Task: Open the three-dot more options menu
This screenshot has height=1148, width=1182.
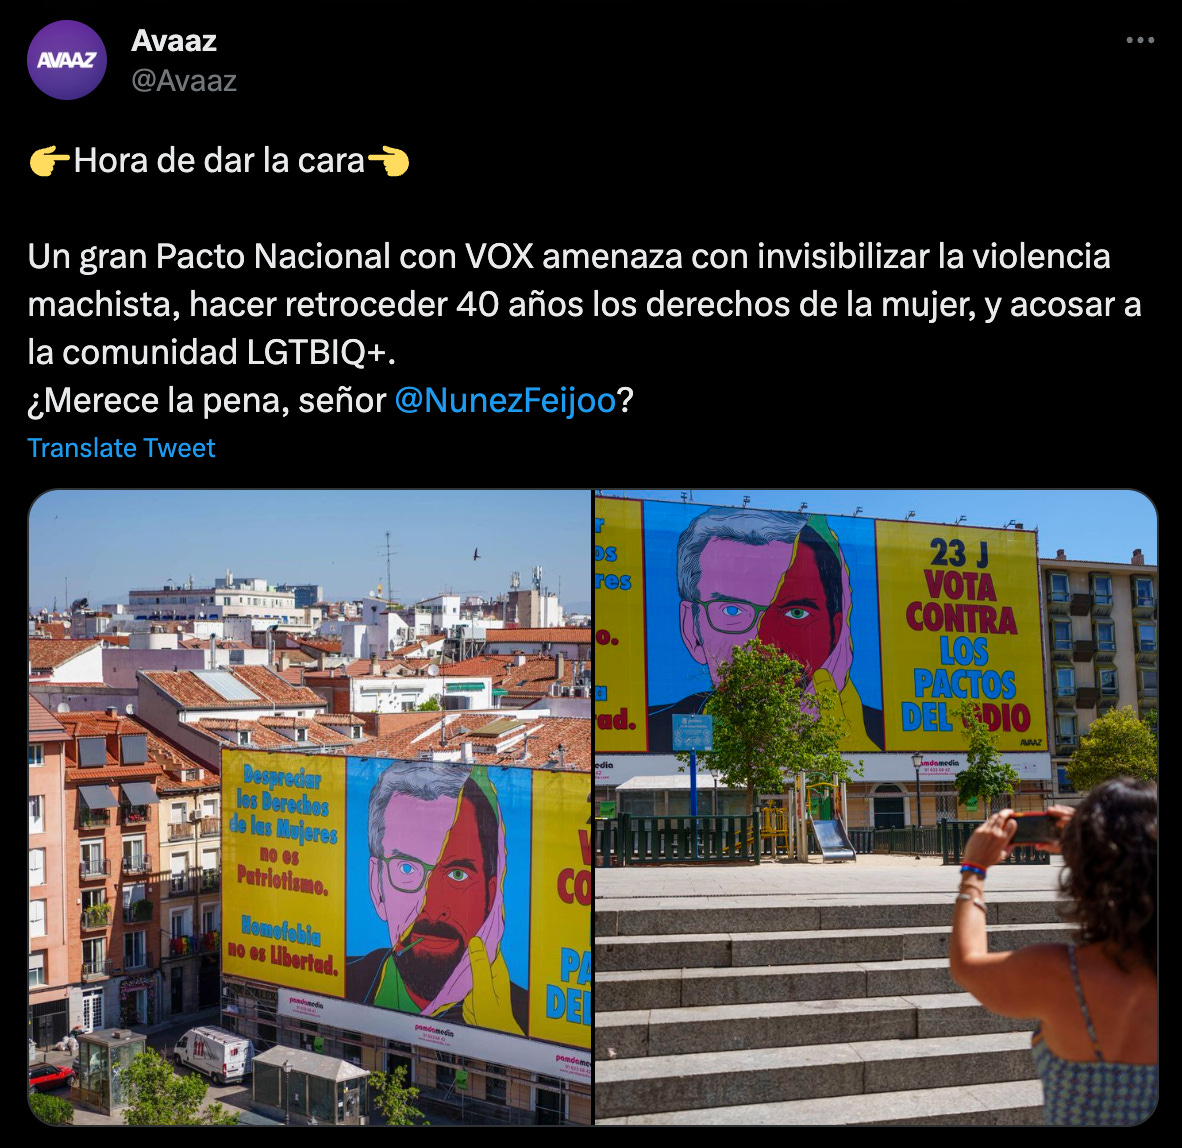Action: click(x=1140, y=40)
